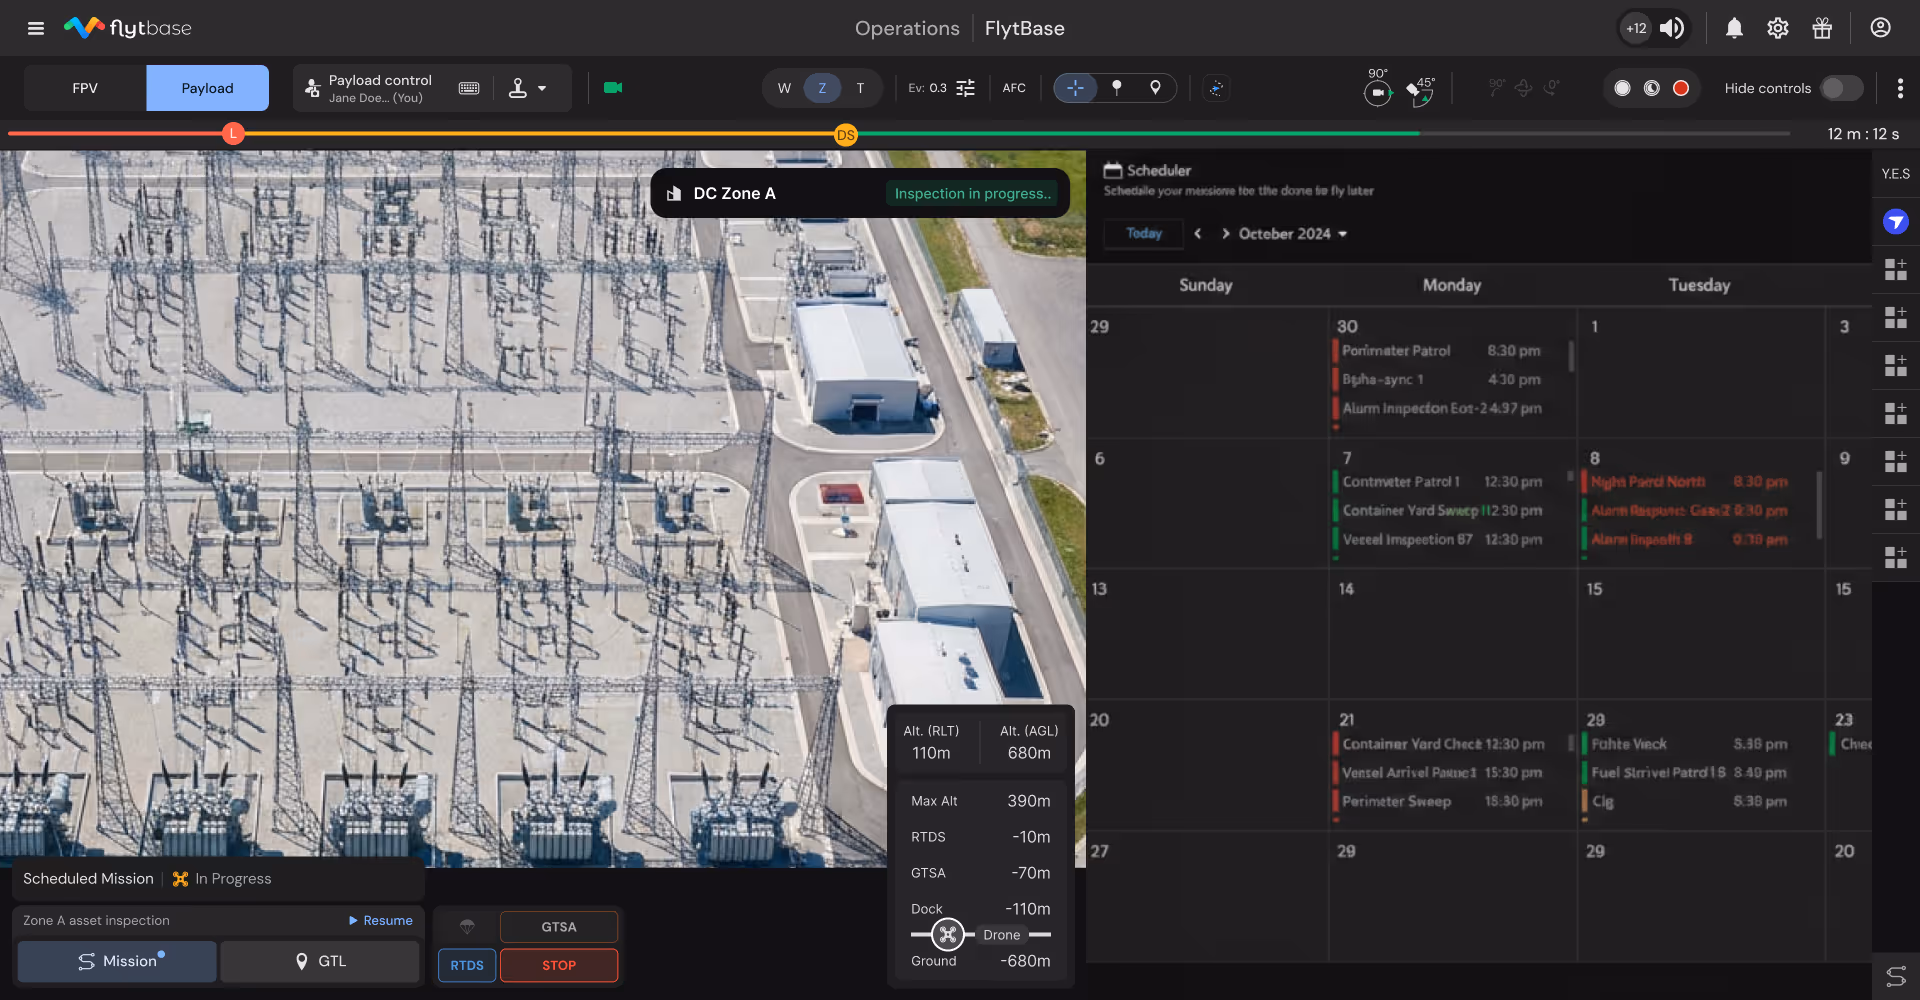This screenshot has width=1920, height=1000.
Task: Click Payload control Jane Doe label
Action: [x=380, y=88]
